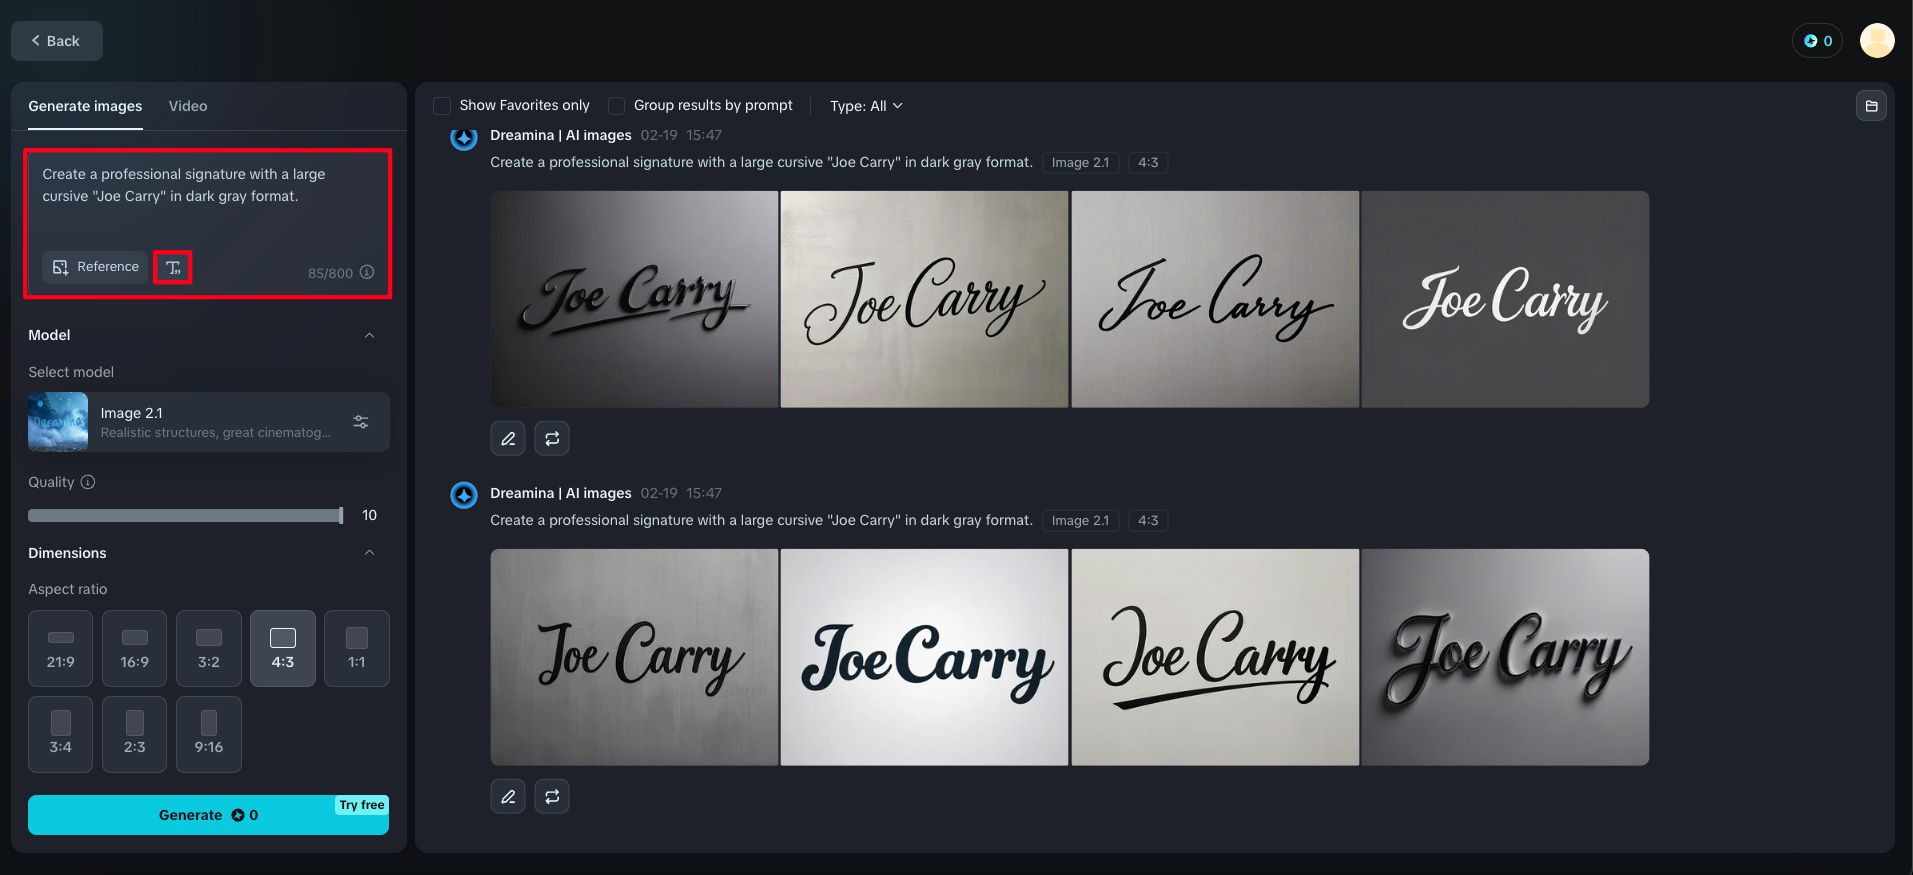Open the assets folder icon
The height and width of the screenshot is (875, 1913).
point(1871,106)
